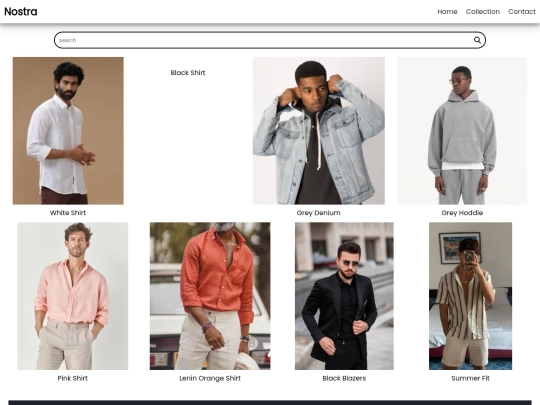
Task: Click the "Black Shirt" label
Action: point(188,73)
